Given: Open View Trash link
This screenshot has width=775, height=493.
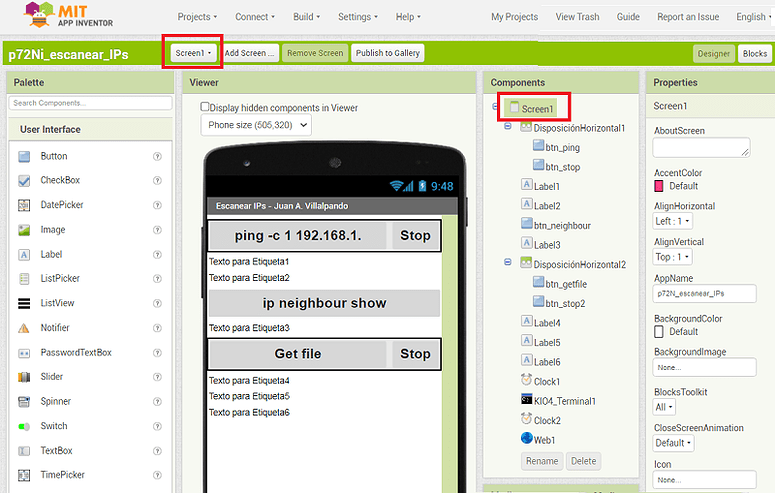Looking at the screenshot, I should (x=577, y=17).
